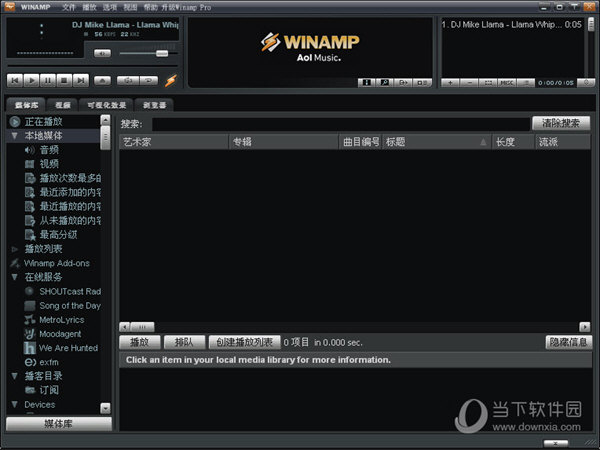Remove items with the playlist minus button

click(470, 83)
